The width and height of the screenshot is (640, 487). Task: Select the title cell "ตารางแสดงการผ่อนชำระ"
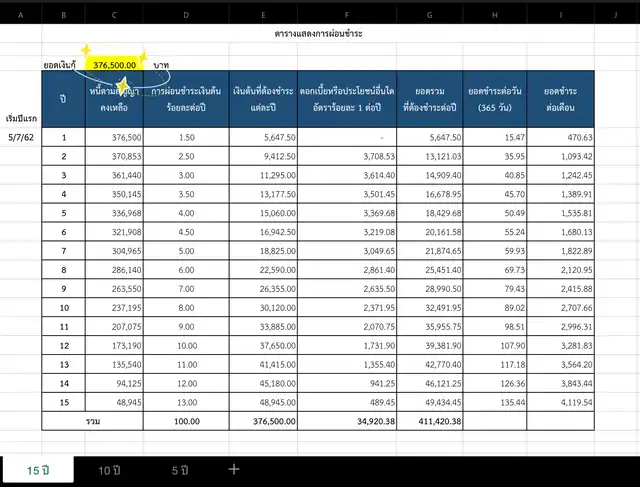click(318, 33)
